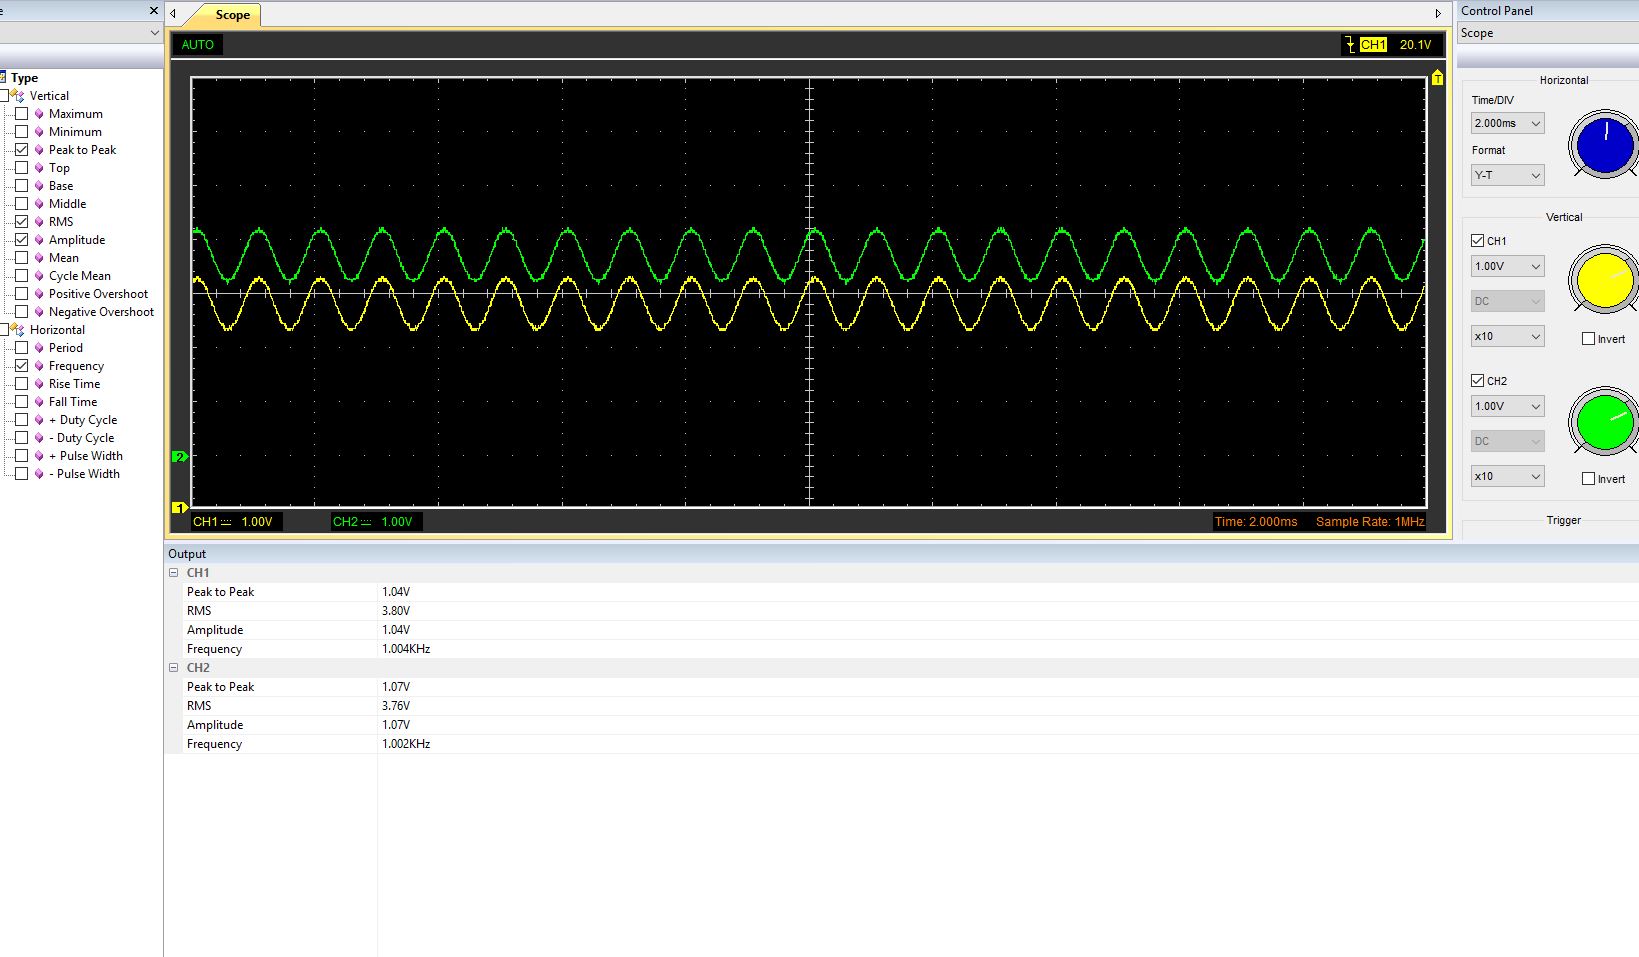1639x957 pixels.
Task: Switch to the Scope tab
Action: (232, 15)
